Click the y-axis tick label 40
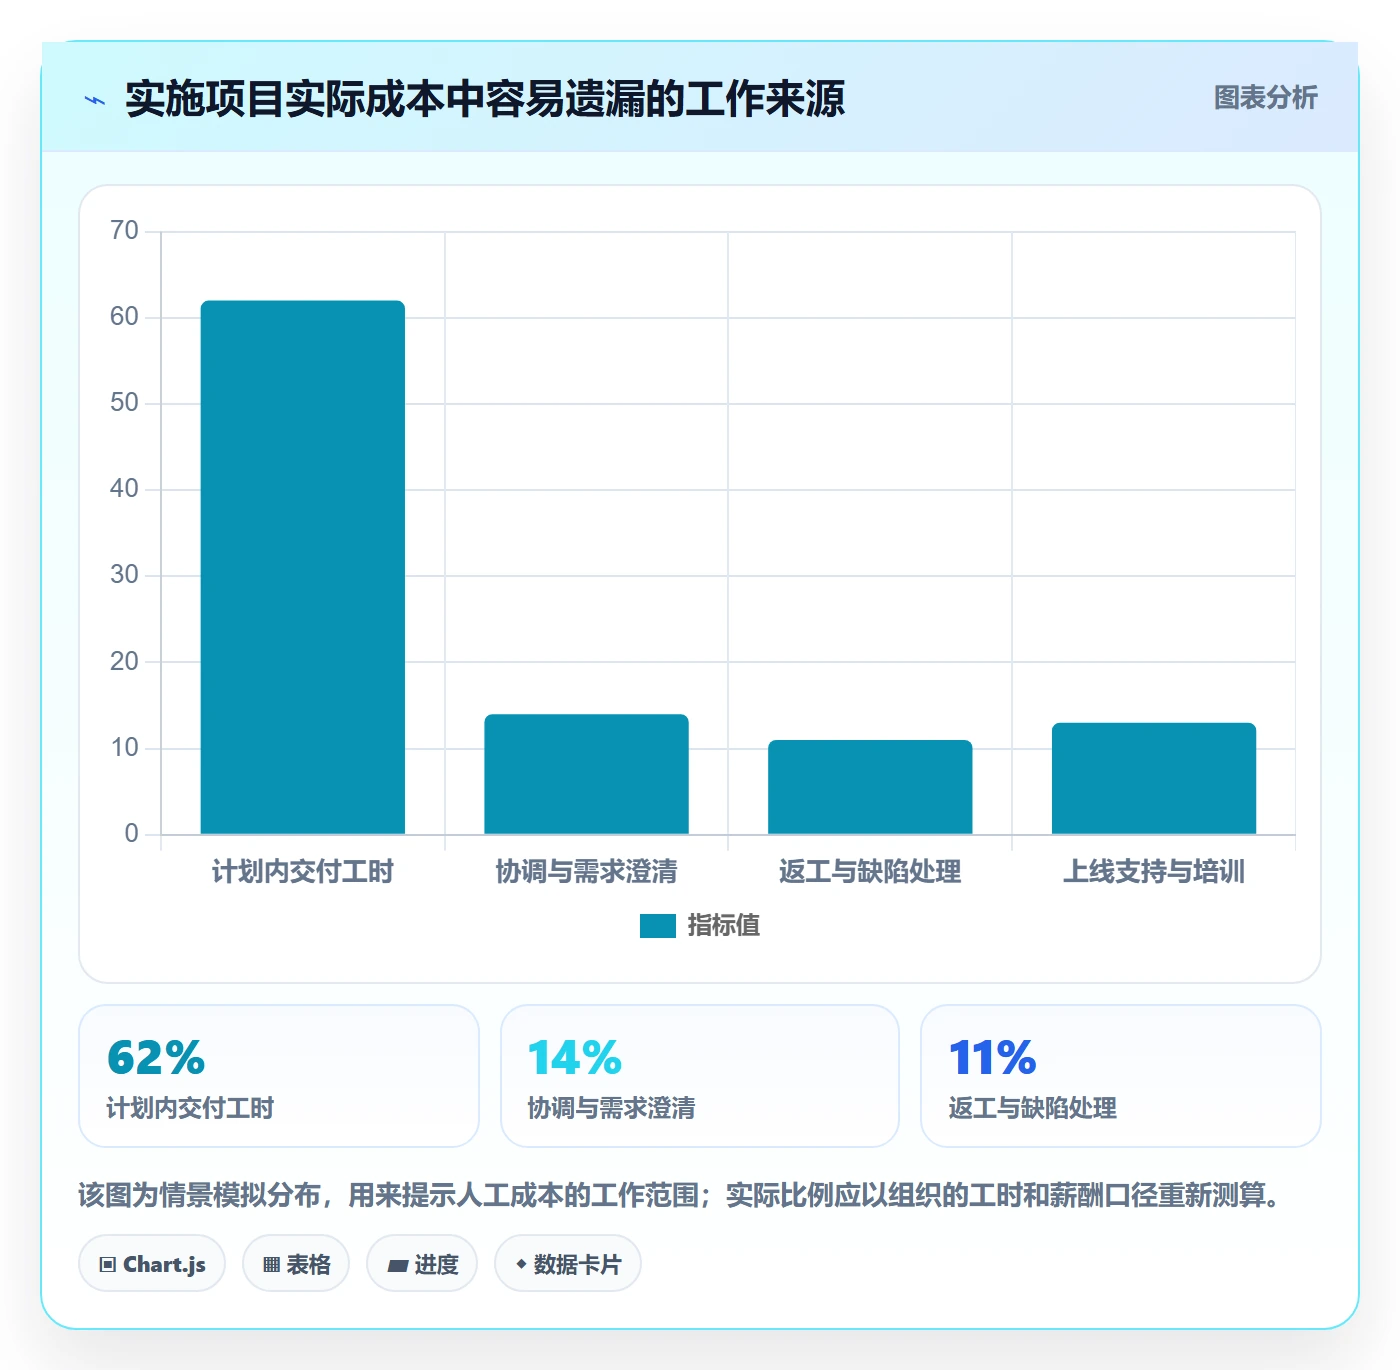 tap(125, 489)
